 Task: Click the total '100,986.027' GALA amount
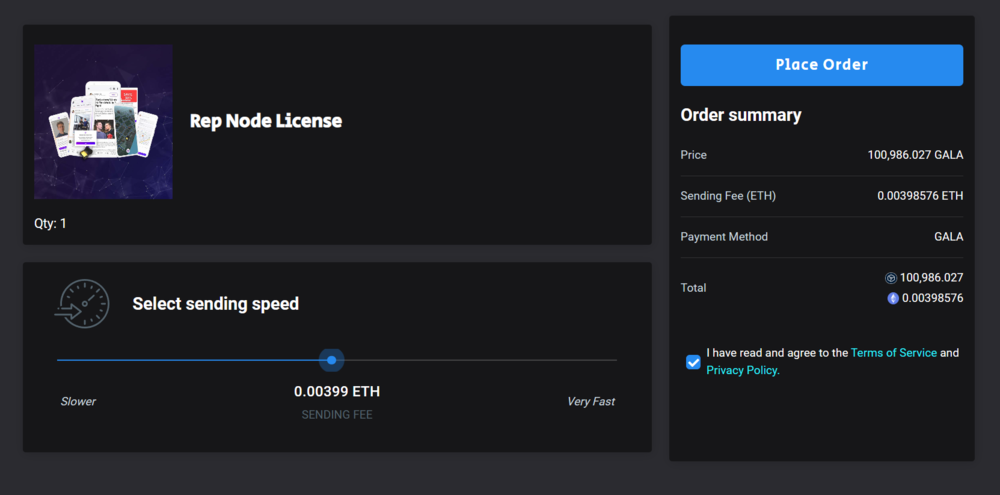pyautogui.click(x=931, y=278)
